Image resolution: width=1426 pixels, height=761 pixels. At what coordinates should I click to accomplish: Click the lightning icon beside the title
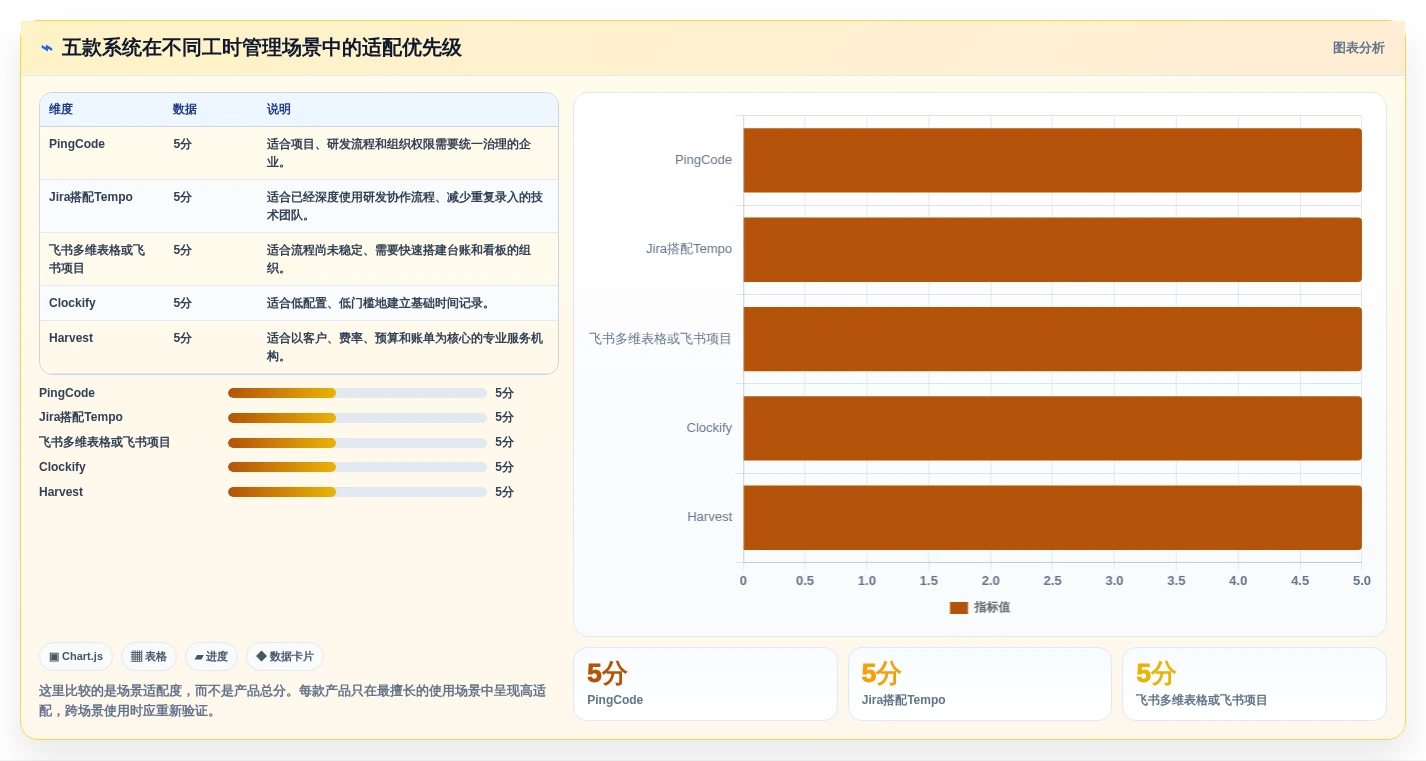tap(47, 48)
